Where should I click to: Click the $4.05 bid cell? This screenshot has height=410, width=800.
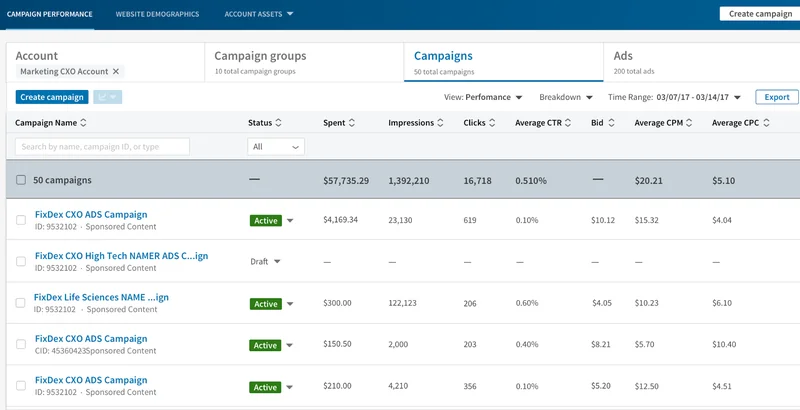click(602, 303)
